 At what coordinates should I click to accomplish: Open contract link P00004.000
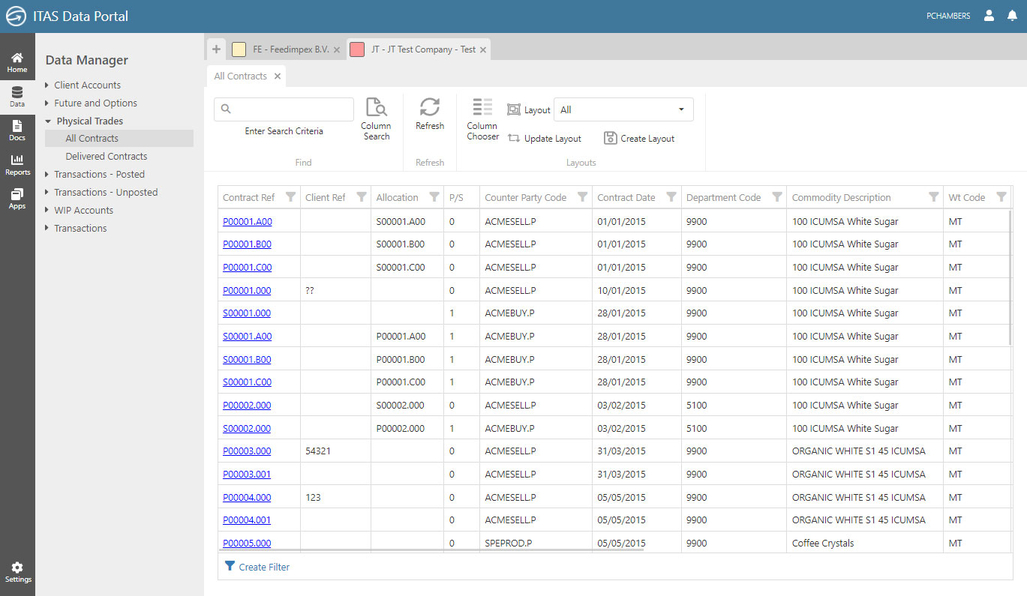pos(246,497)
